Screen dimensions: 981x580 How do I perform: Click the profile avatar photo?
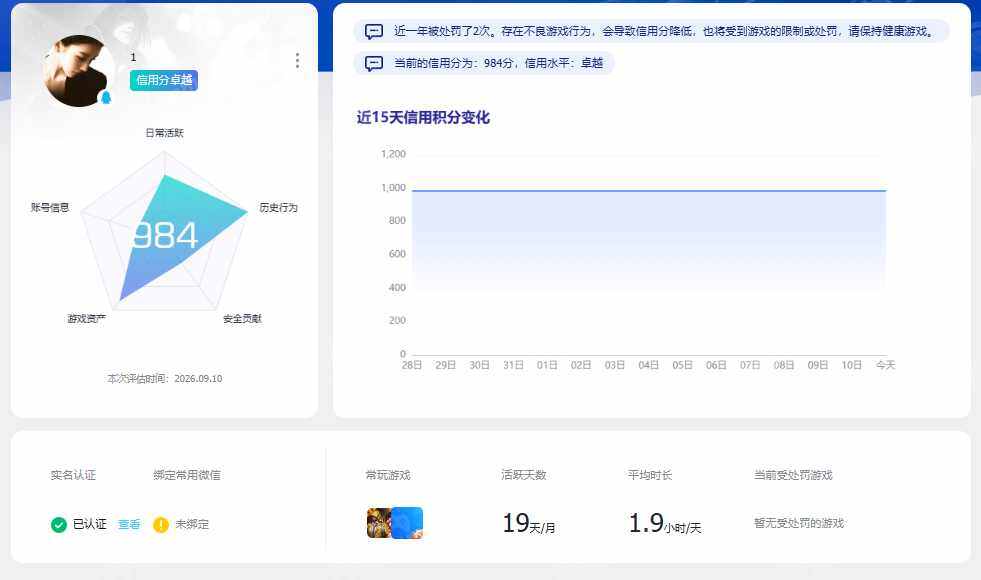point(79,71)
